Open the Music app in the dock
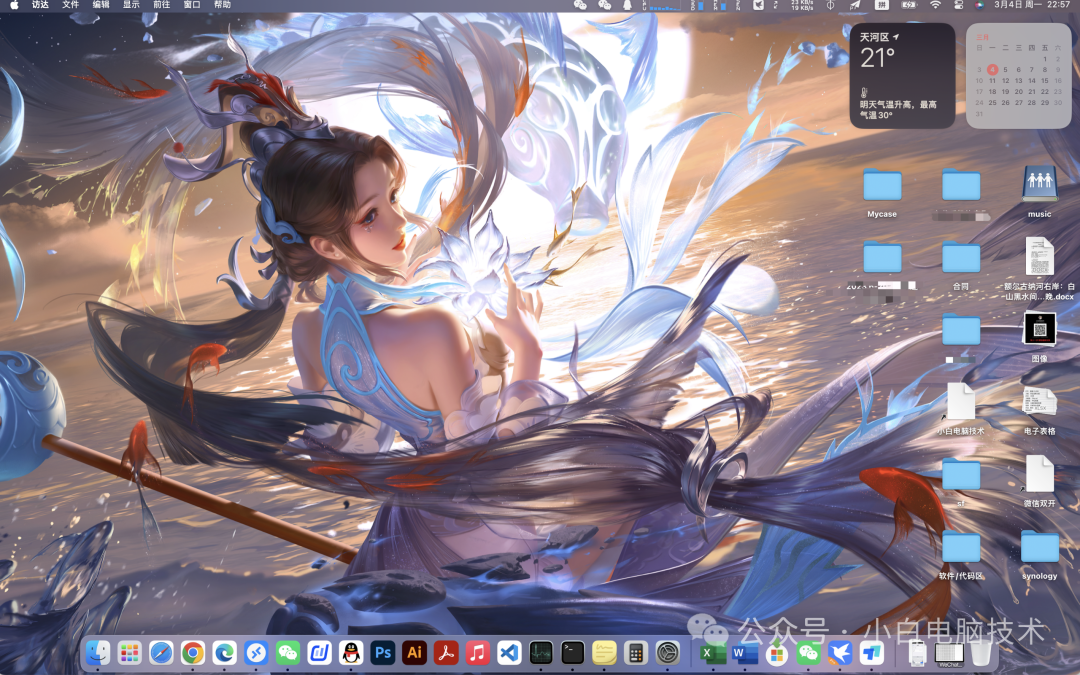Viewport: 1080px width, 675px height. 477,652
